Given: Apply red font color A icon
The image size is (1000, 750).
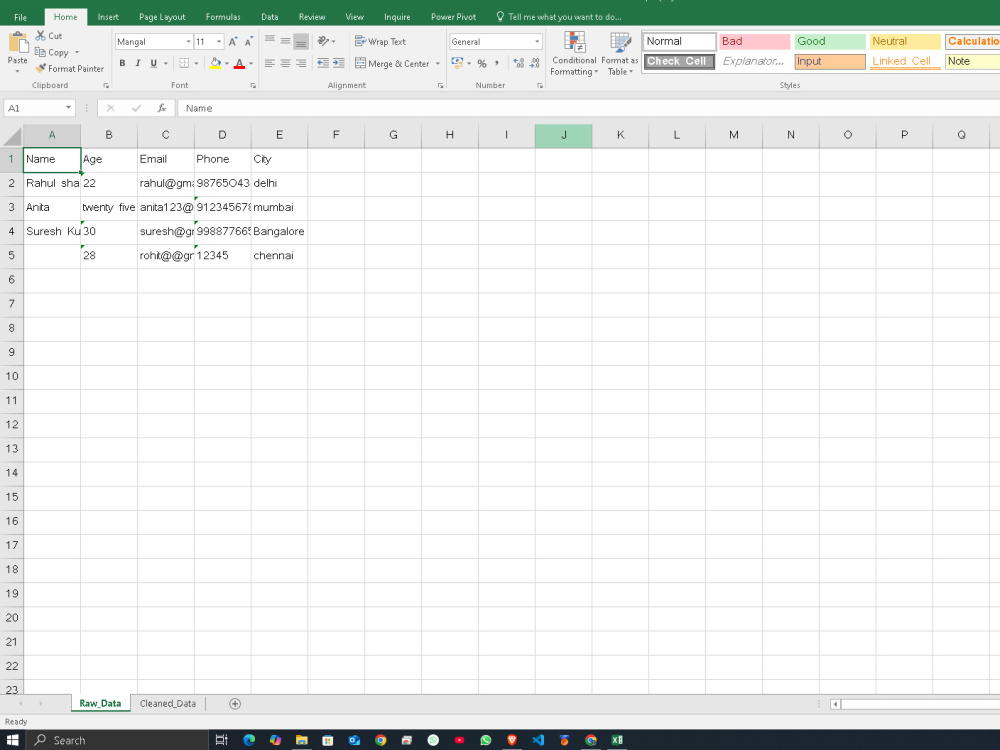Looking at the screenshot, I should point(239,63).
